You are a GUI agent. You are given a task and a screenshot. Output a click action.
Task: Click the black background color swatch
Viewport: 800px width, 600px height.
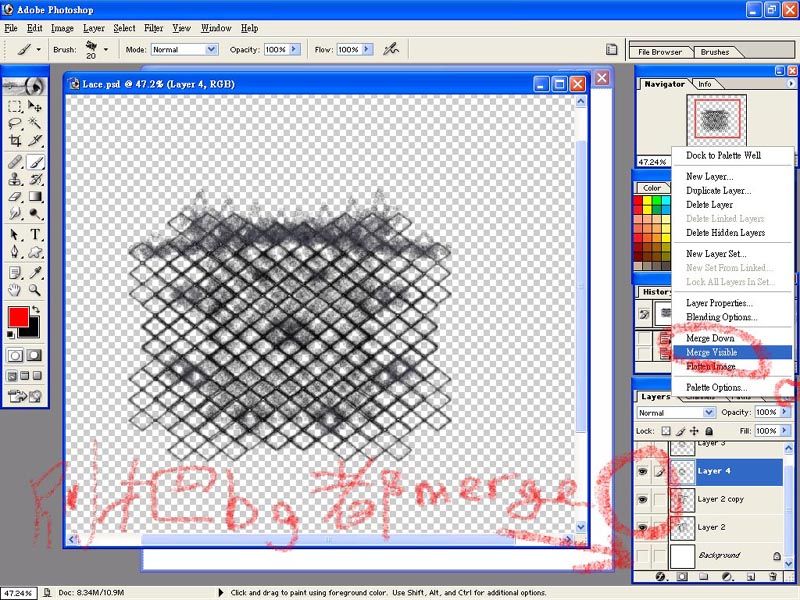[34, 330]
